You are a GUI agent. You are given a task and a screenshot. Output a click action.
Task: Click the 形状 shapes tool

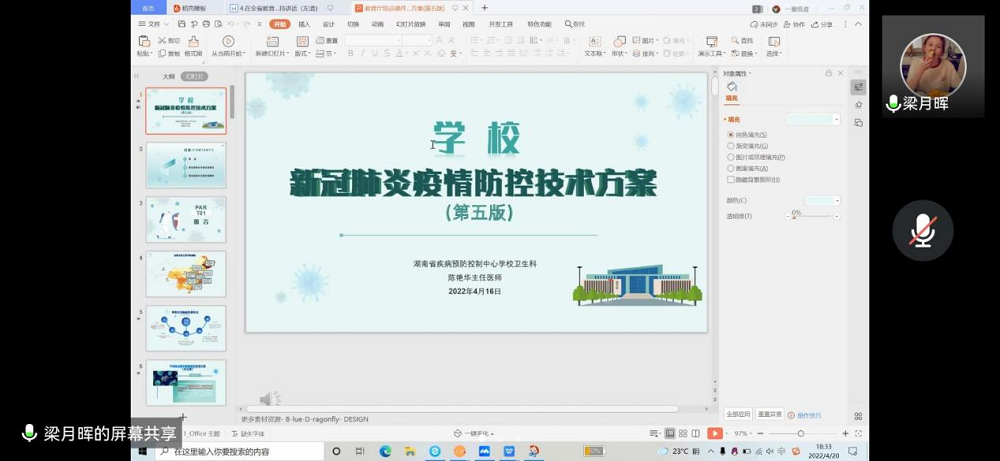pyautogui.click(x=619, y=42)
